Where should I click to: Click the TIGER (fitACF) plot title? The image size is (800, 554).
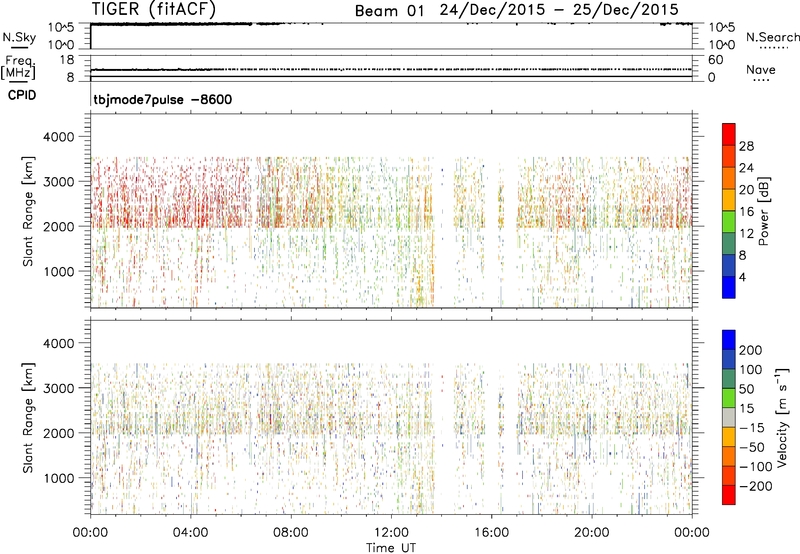153,9
